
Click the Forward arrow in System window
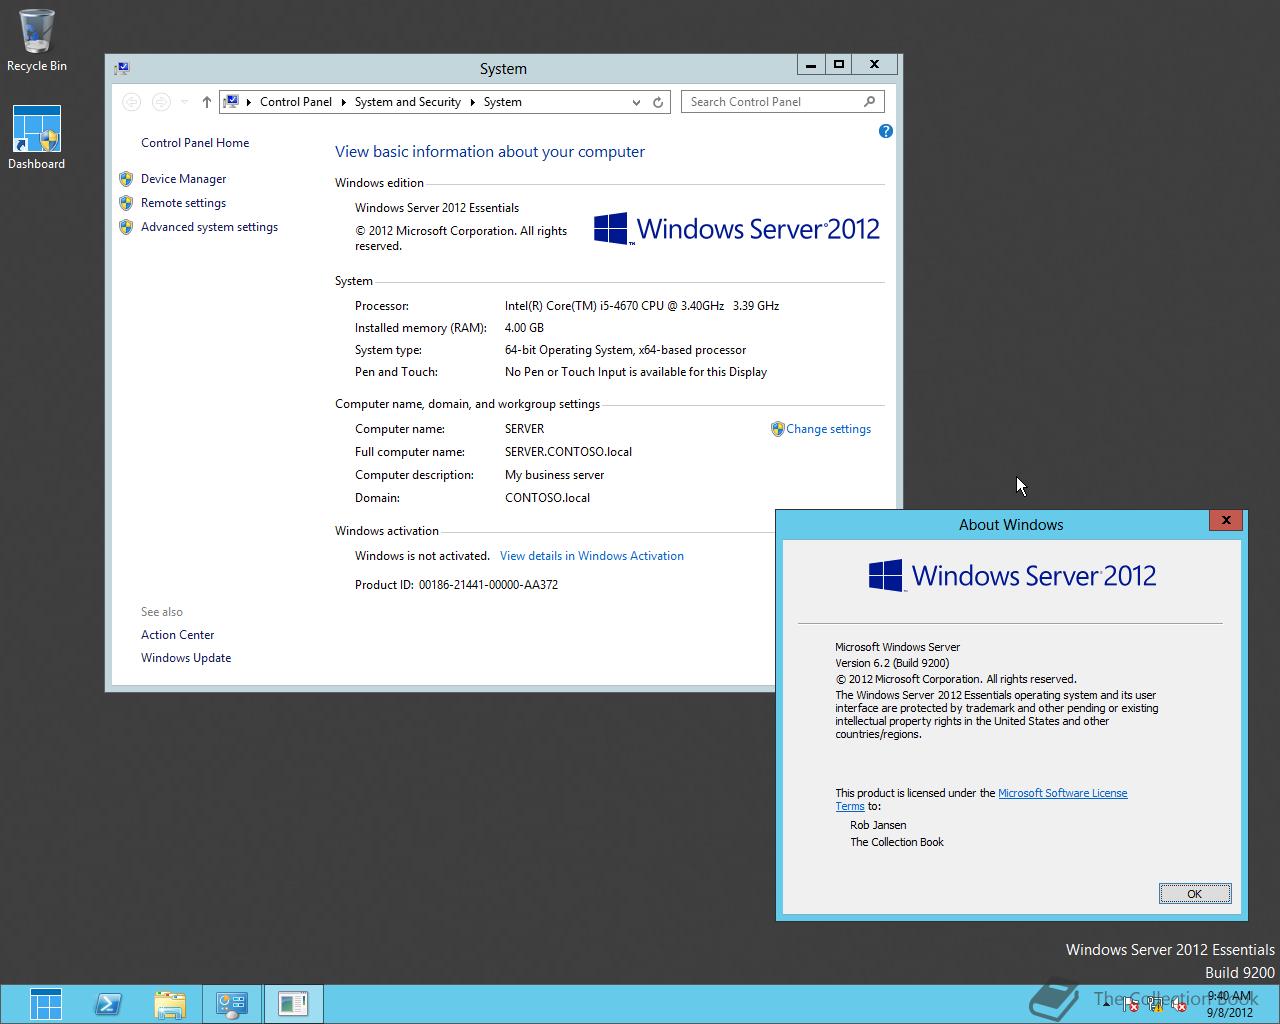161,102
